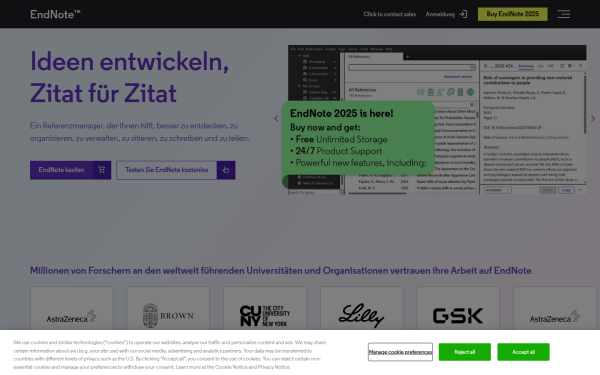Click the shopping cart icon beside EndNote kaufen

[x=101, y=170]
